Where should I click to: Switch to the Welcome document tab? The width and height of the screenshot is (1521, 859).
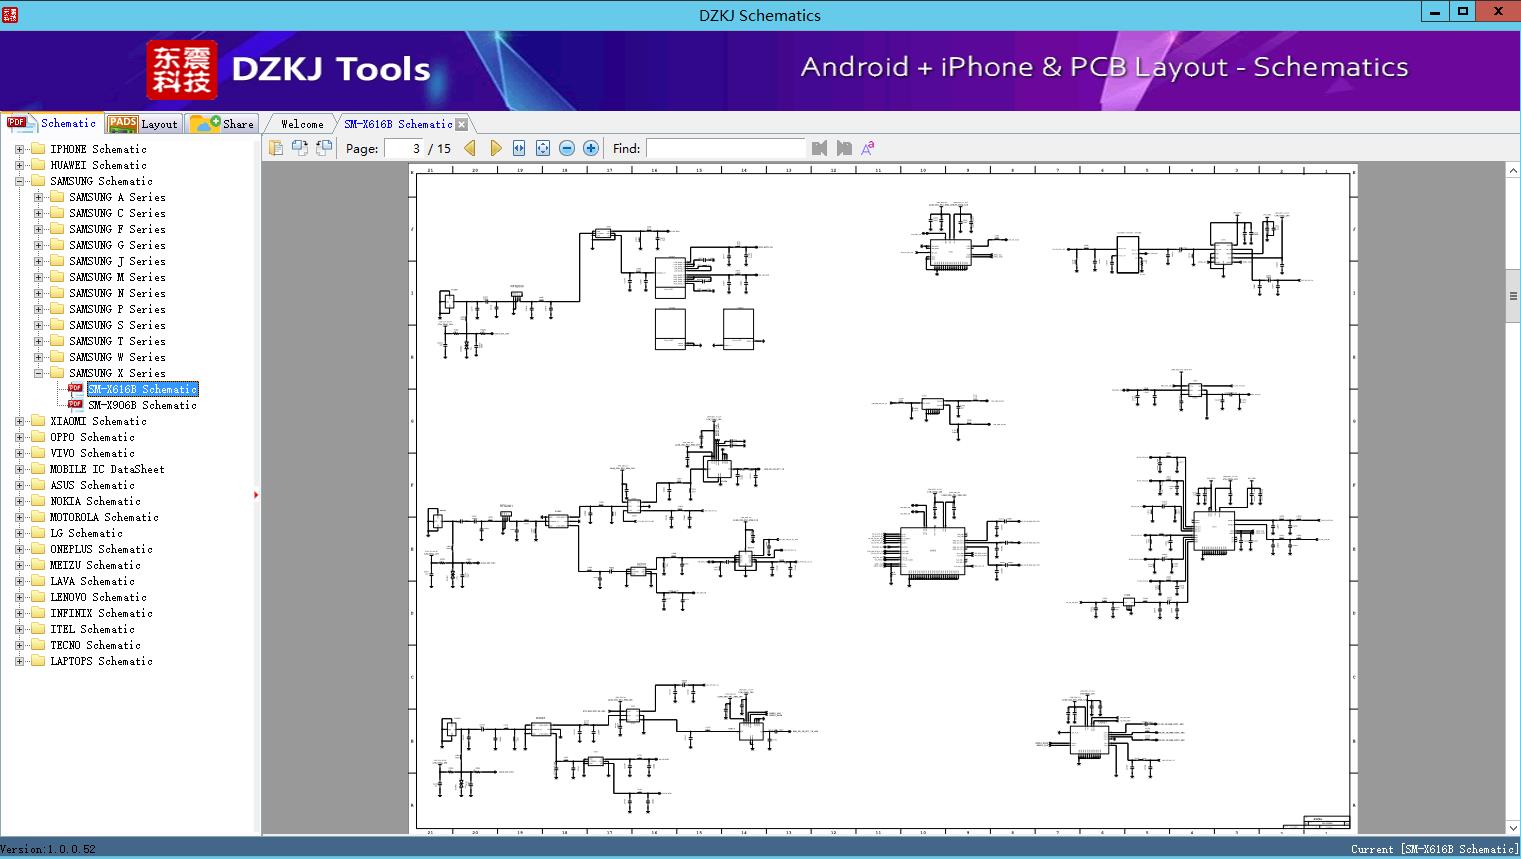(x=302, y=124)
